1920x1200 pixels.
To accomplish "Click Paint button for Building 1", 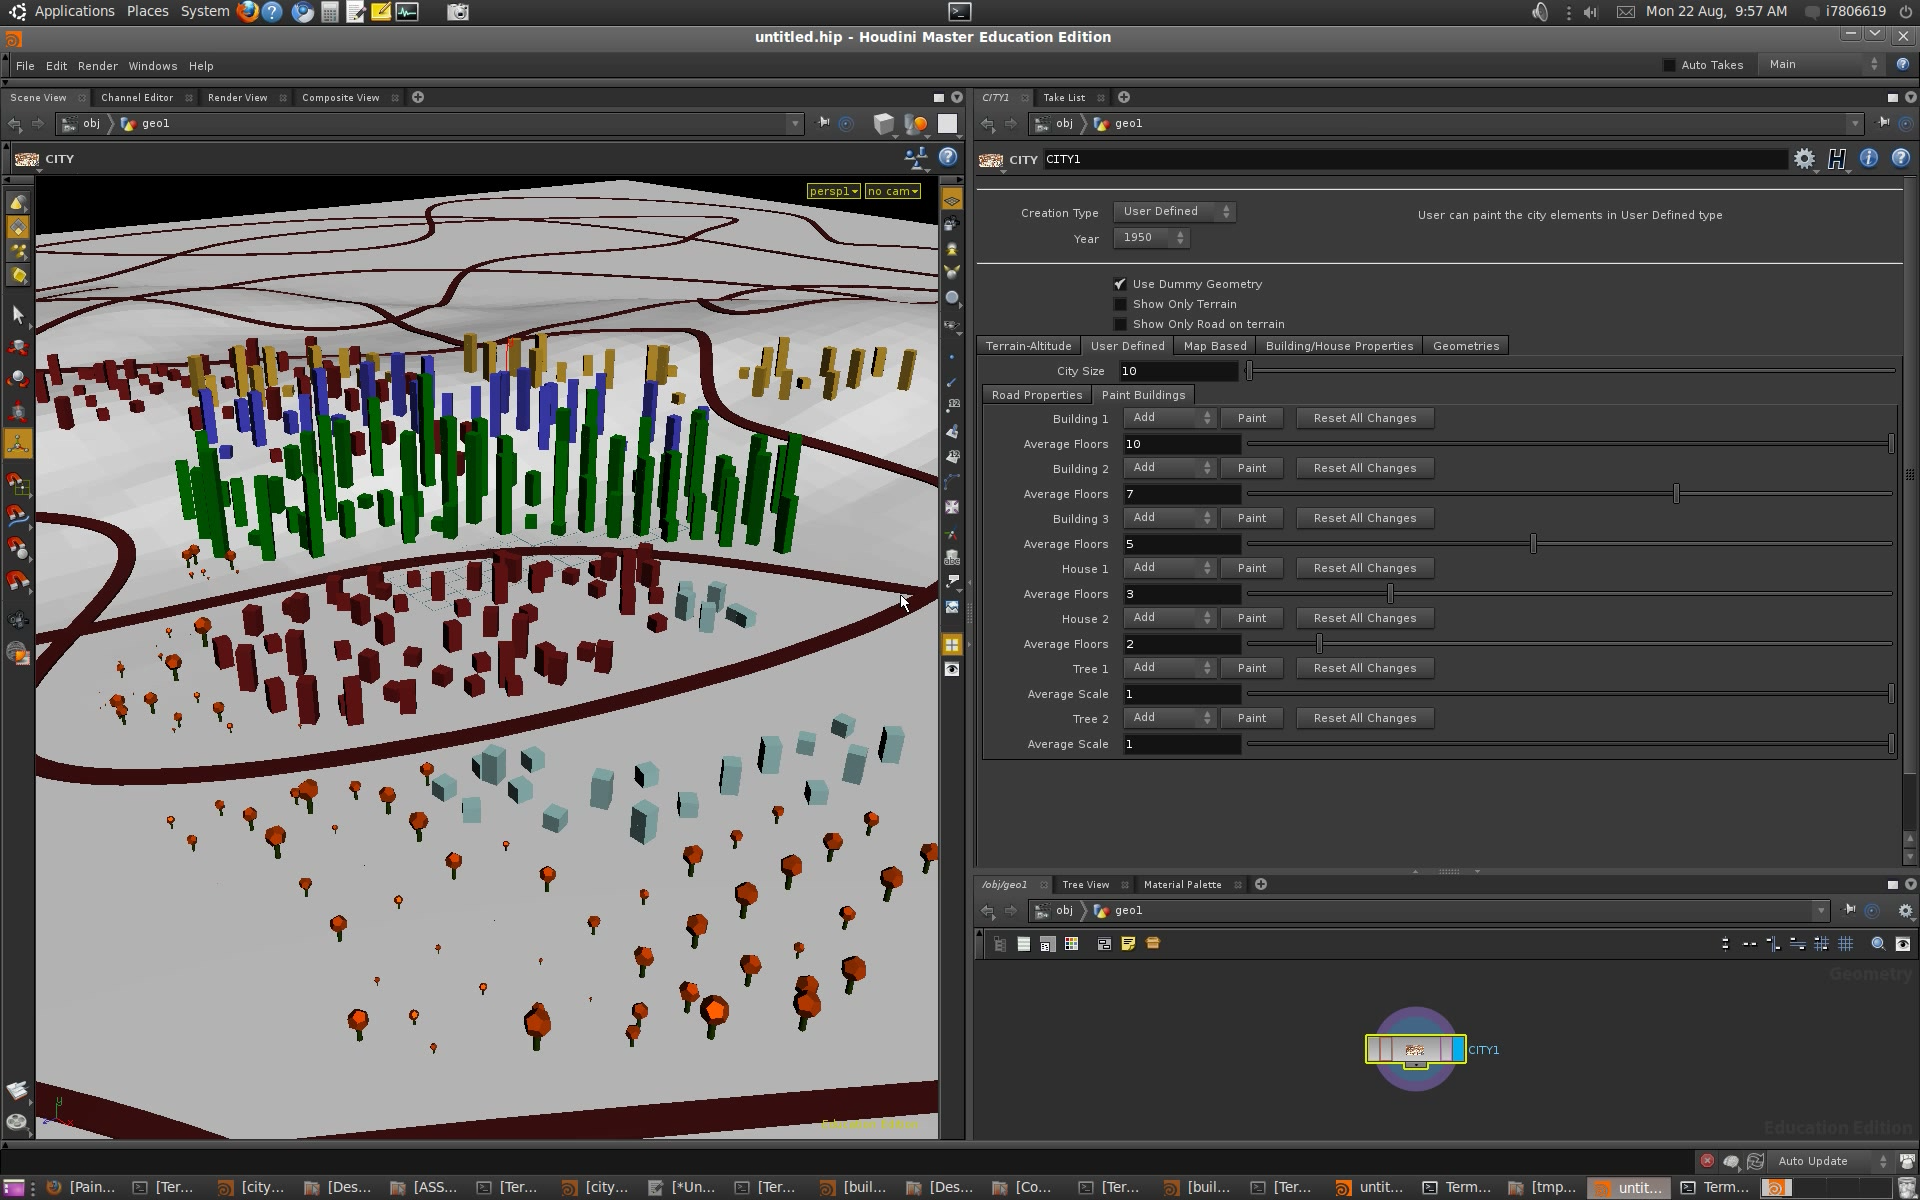I will 1252,418.
